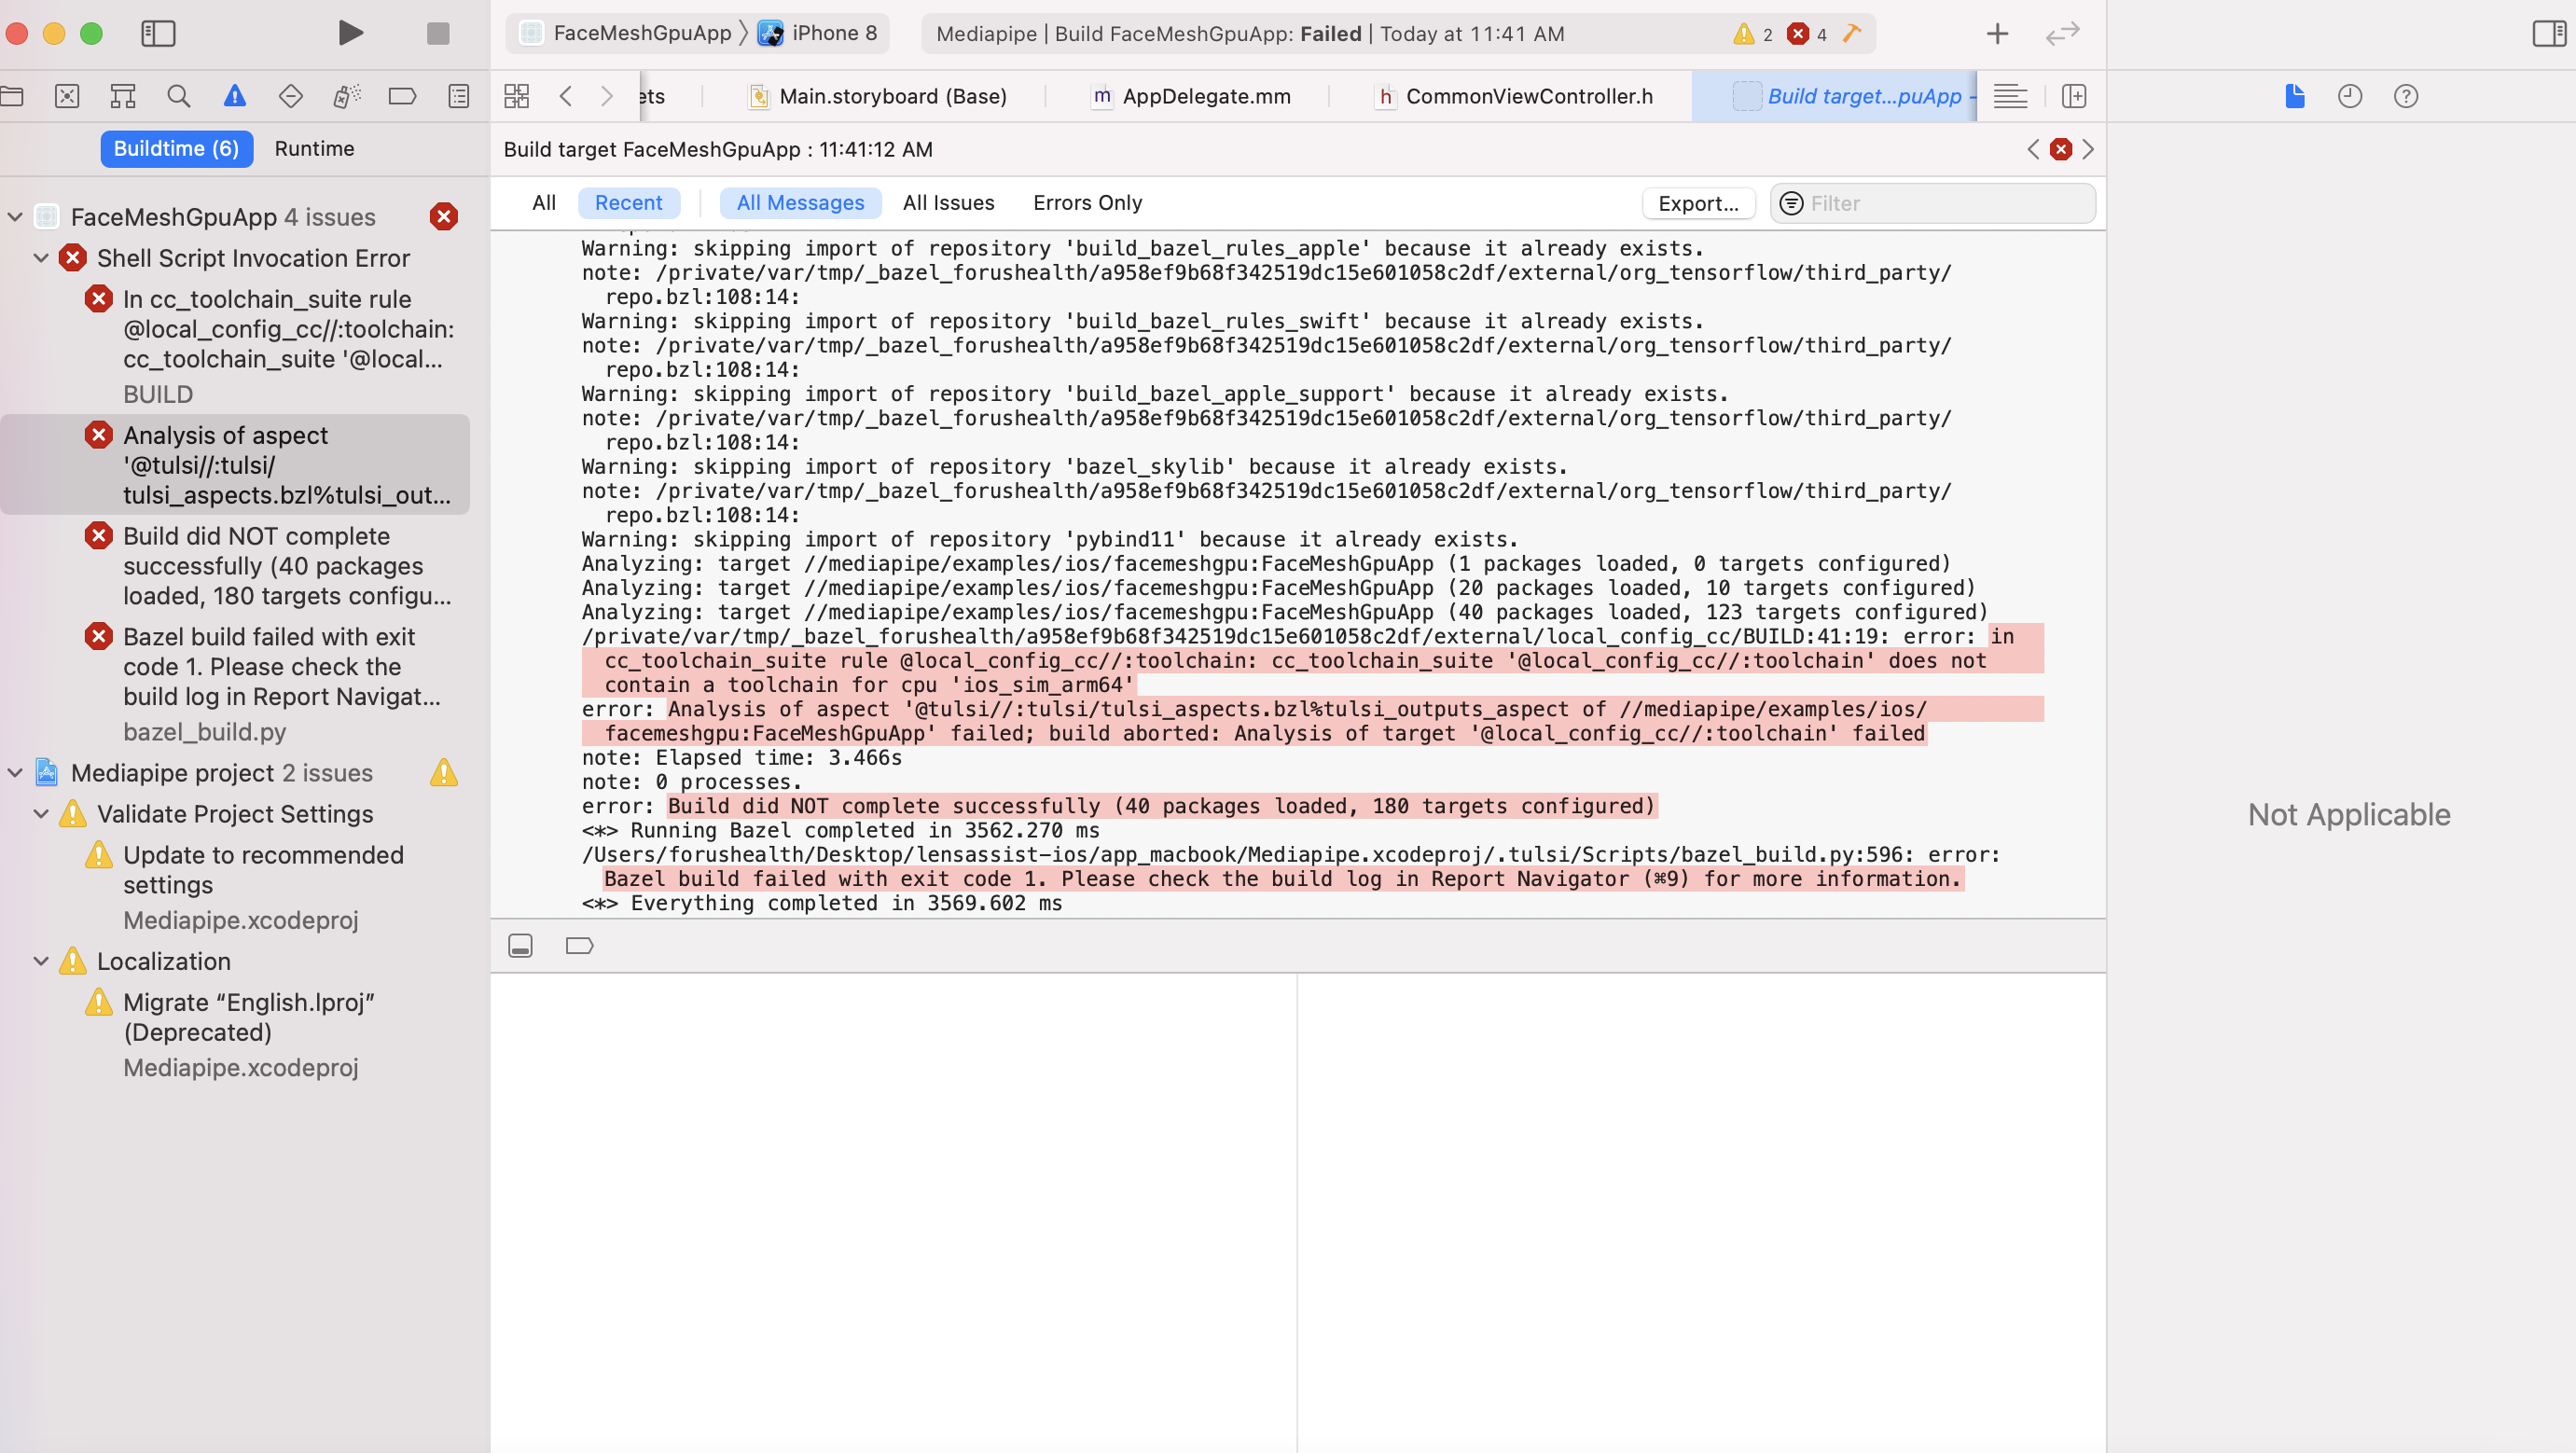Viewport: 2576px width, 1453px height.
Task: Open the Project Navigator folder icon
Action: click(x=13, y=96)
